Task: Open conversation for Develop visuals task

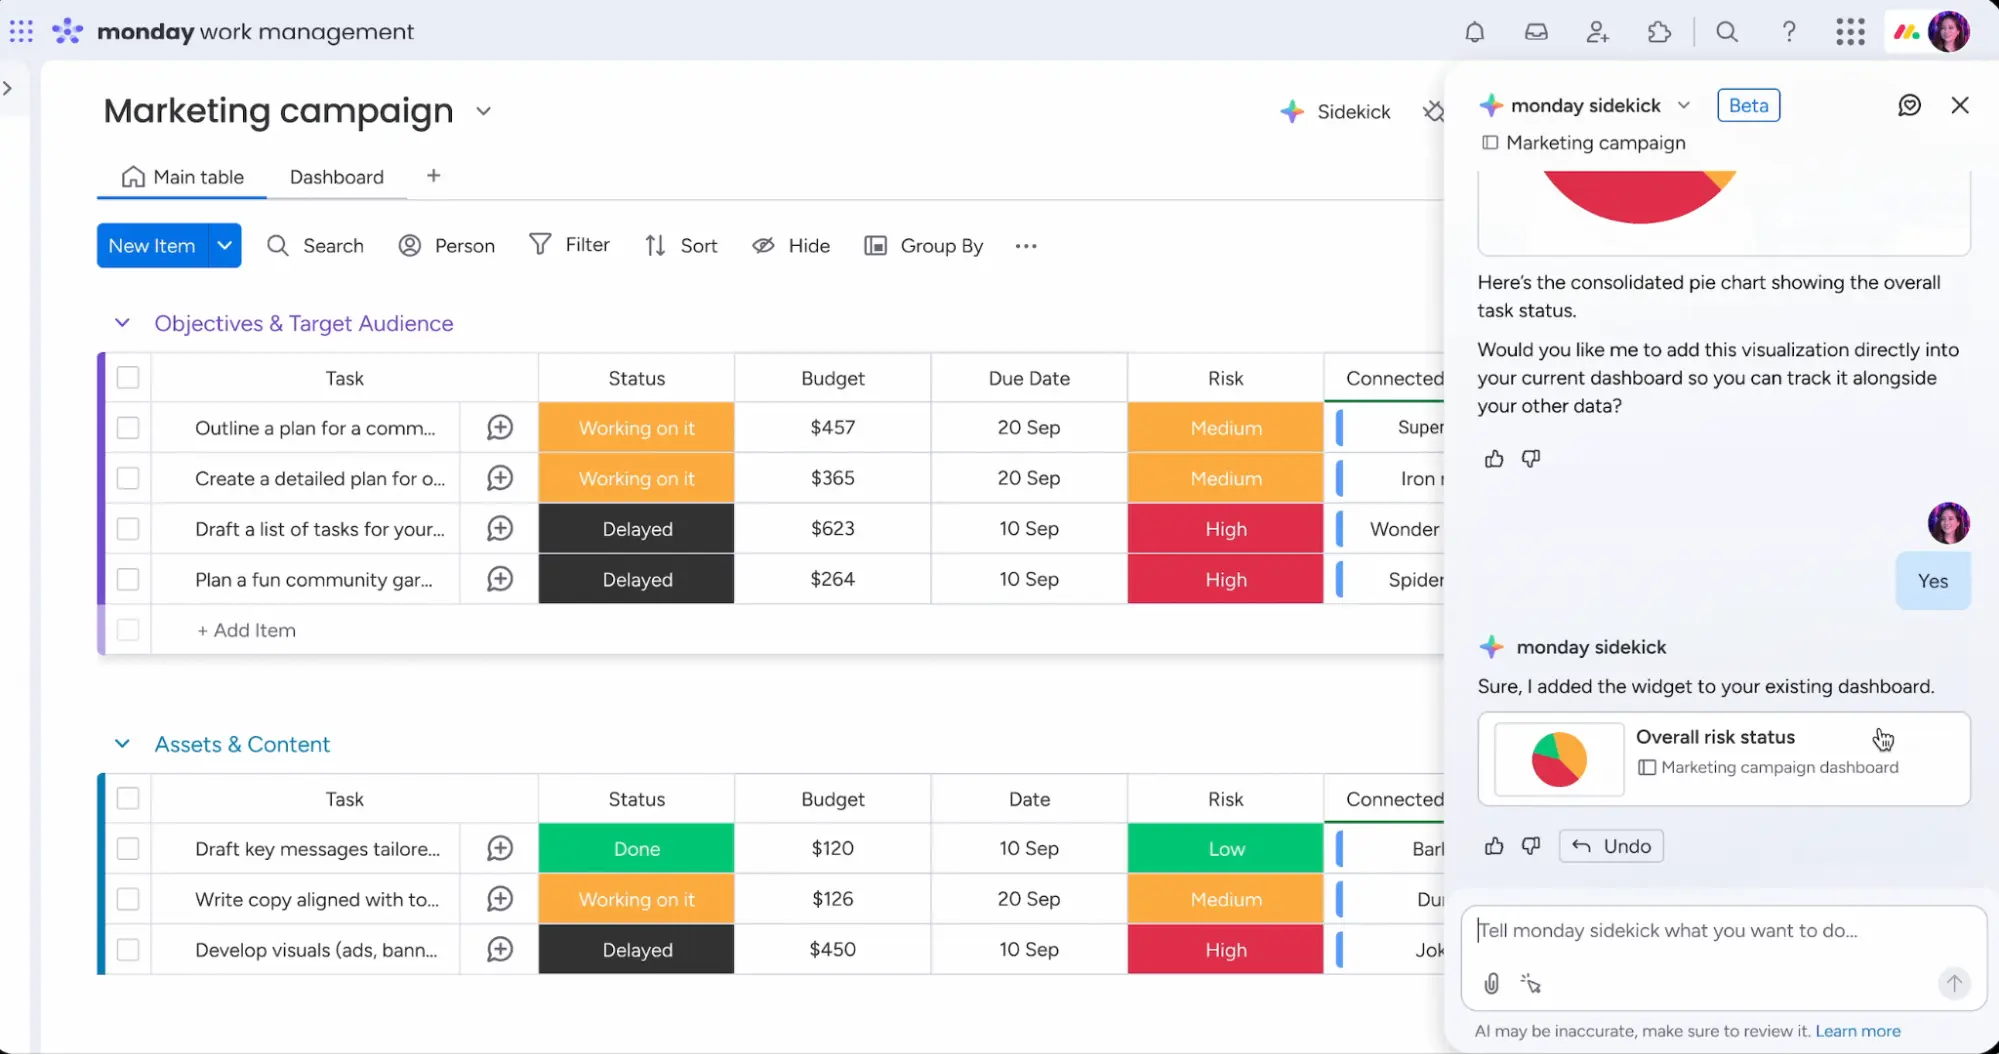Action: 500,950
